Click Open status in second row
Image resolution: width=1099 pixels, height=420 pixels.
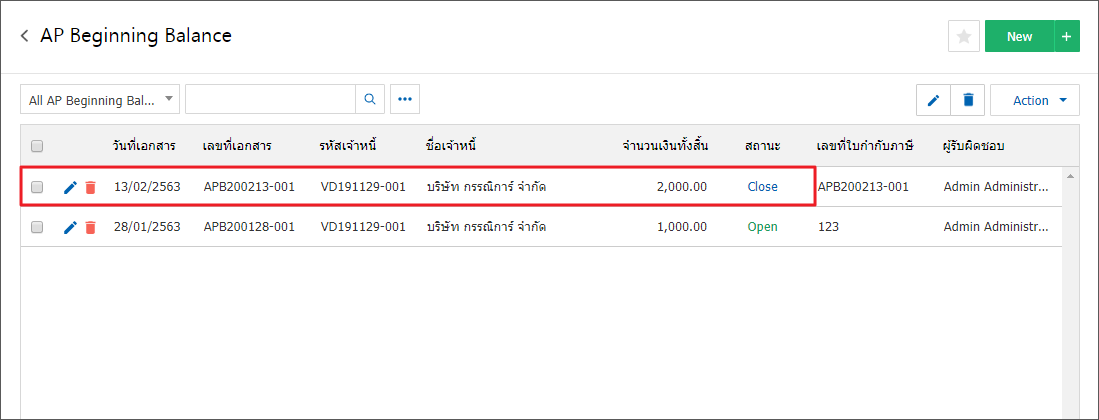(763, 227)
